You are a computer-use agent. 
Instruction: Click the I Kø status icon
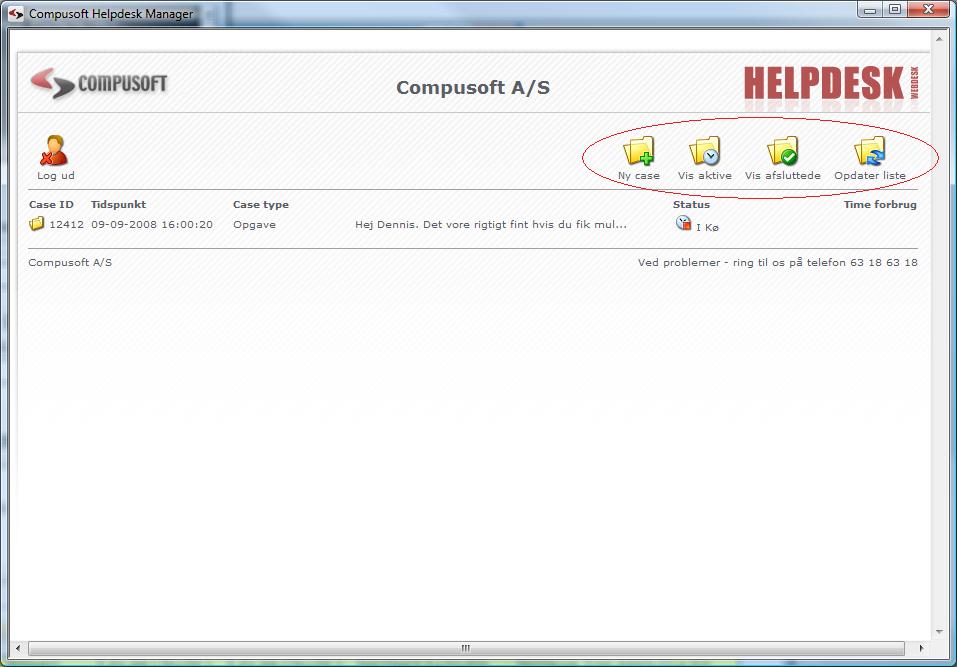(x=683, y=223)
